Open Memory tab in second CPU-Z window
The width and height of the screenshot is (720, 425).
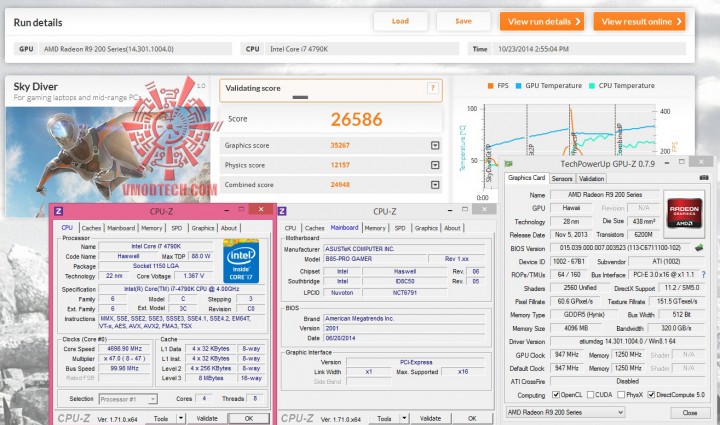pyautogui.click(x=375, y=228)
